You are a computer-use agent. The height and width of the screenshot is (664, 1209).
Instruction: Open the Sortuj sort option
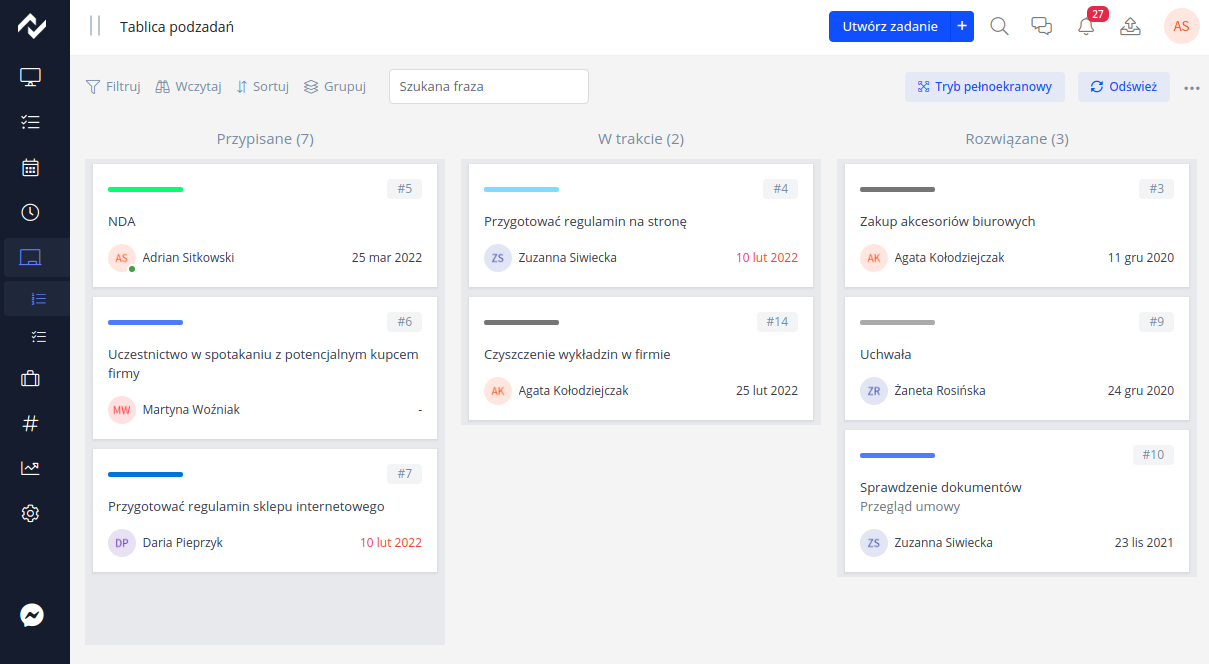coord(262,87)
